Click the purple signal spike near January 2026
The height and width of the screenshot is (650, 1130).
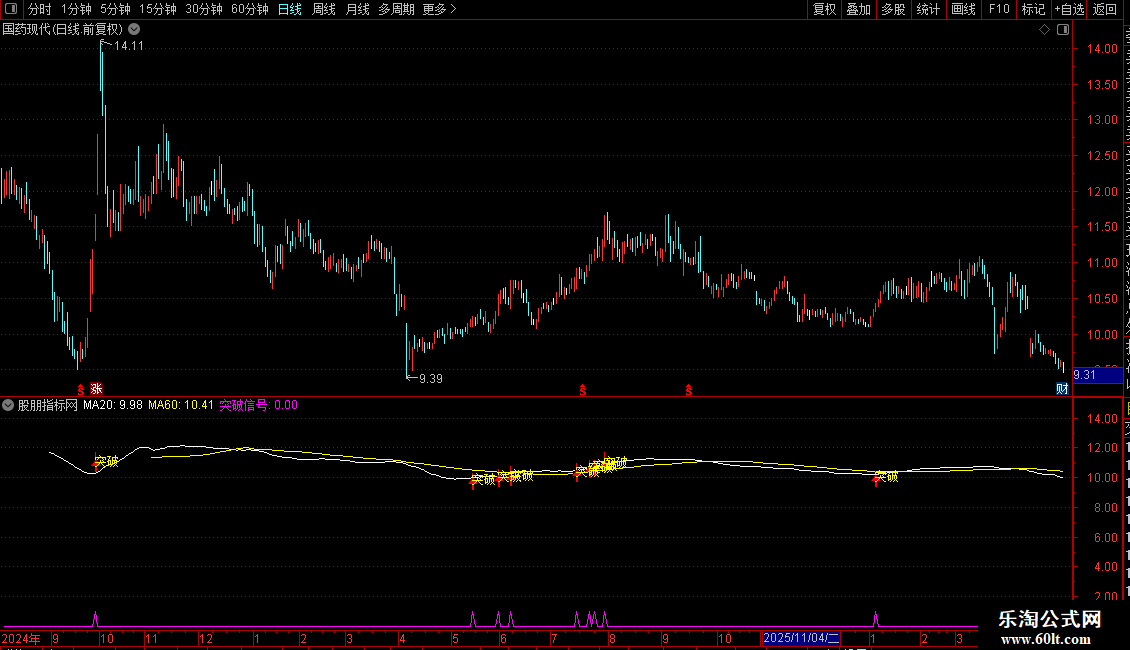click(876, 619)
